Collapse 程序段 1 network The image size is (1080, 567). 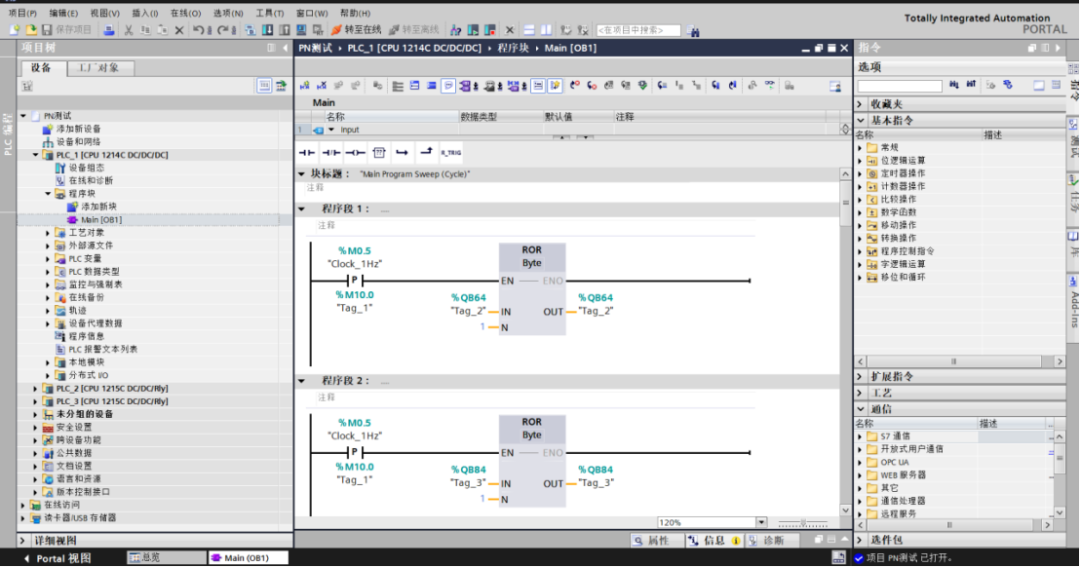[x=302, y=209]
